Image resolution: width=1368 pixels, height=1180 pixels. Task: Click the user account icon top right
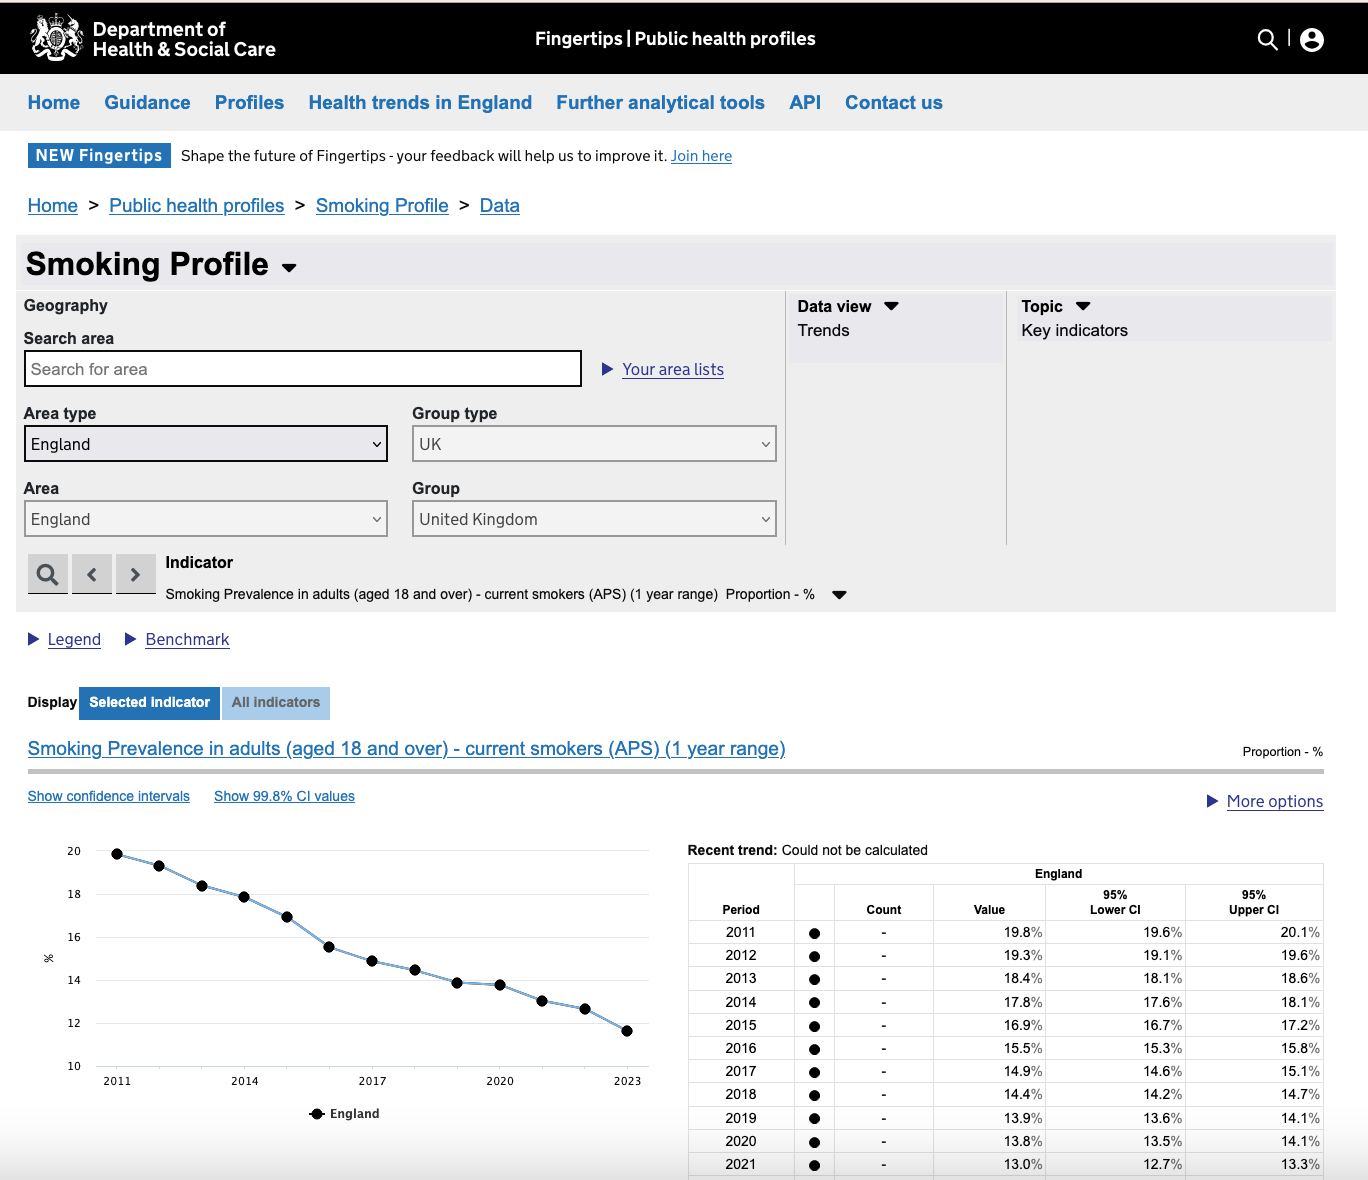click(1311, 40)
